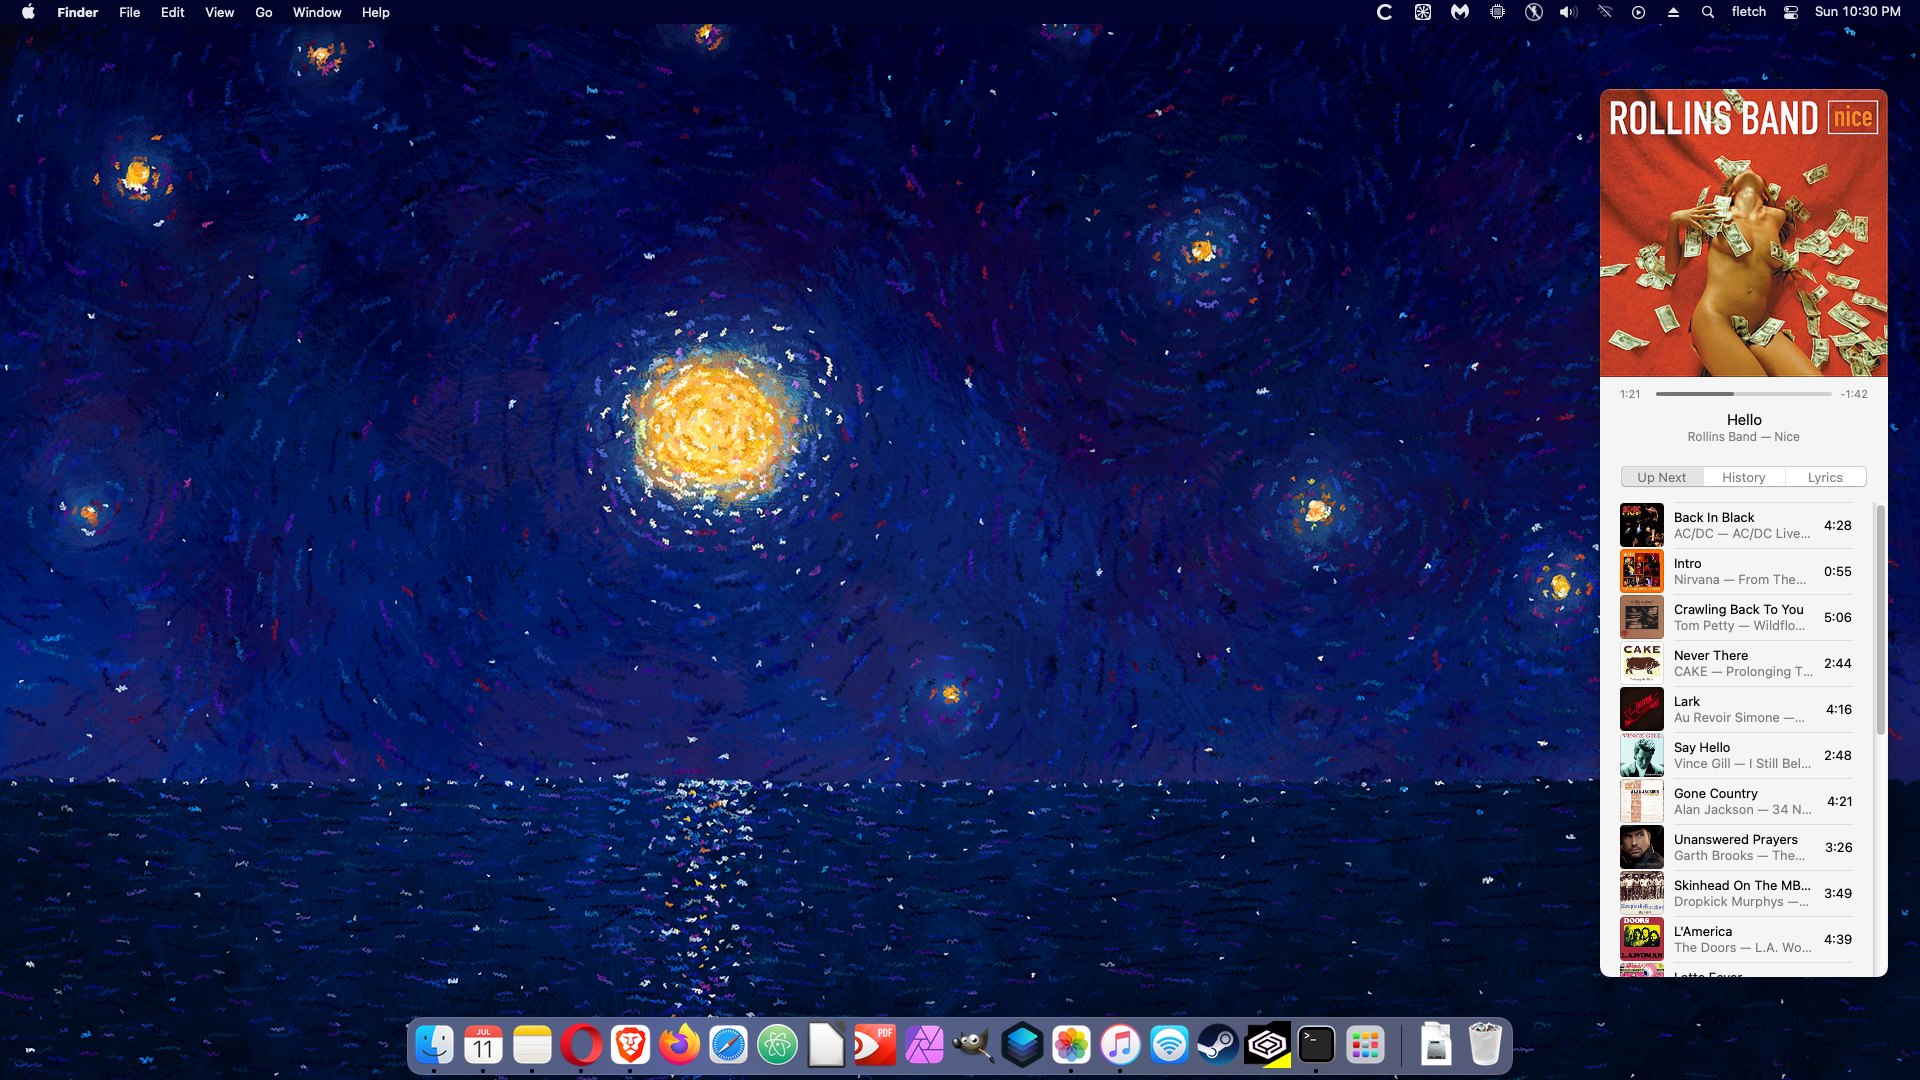Launch GIMP from the Dock
This screenshot has height=1080, width=1920.
point(973,1045)
